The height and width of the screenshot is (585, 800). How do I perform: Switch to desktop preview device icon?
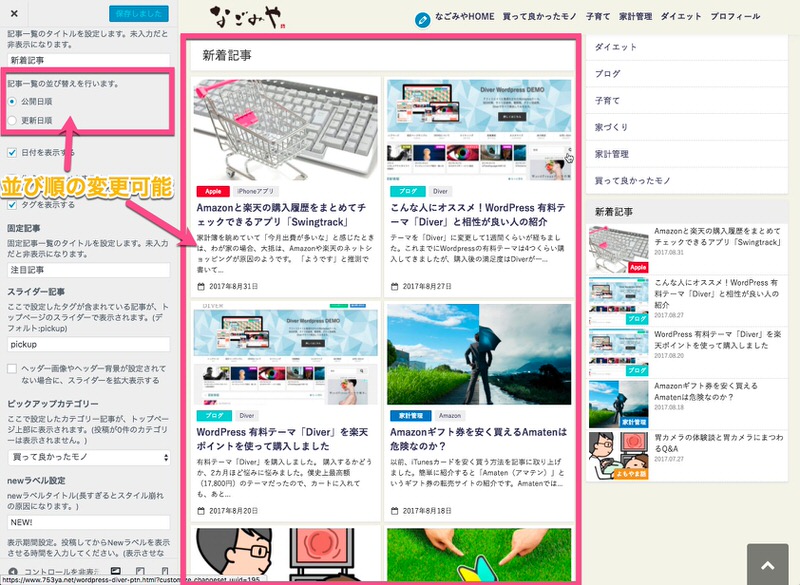coord(116,571)
